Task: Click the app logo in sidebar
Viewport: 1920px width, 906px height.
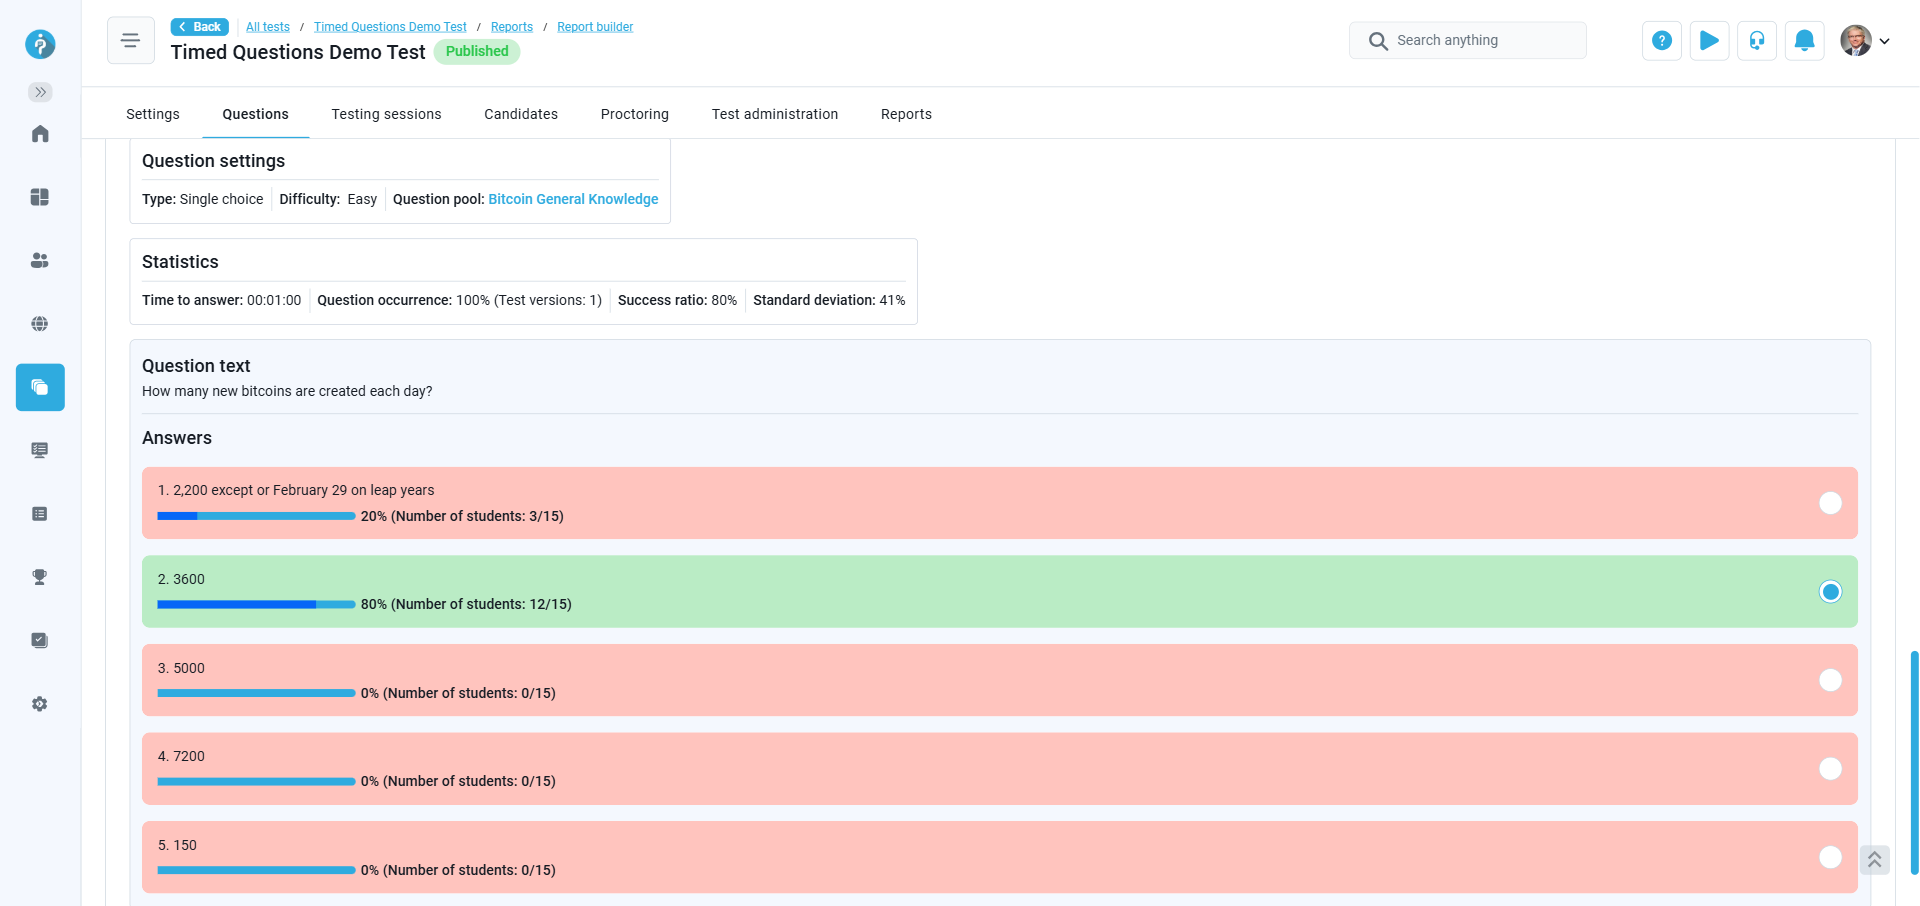Action: coord(40,44)
